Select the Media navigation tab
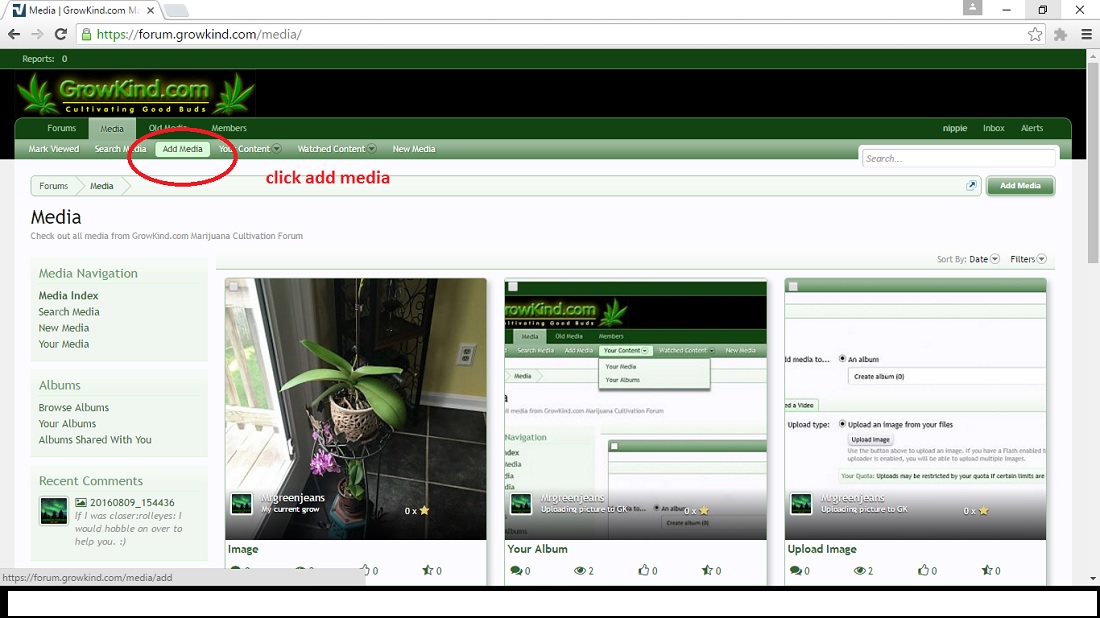This screenshot has height=618, width=1100. [x=112, y=128]
